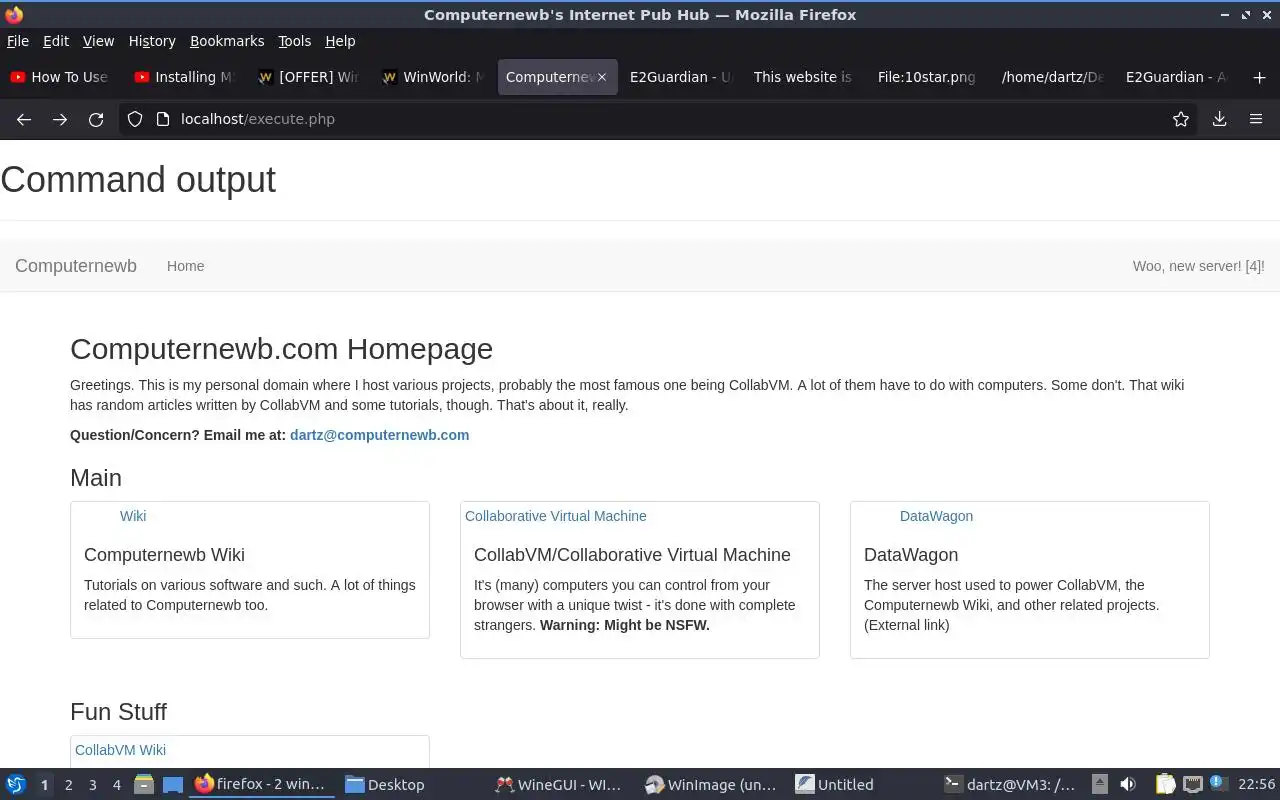This screenshot has height=800, width=1280.
Task: Switch to workspace 2
Action: pos(68,785)
